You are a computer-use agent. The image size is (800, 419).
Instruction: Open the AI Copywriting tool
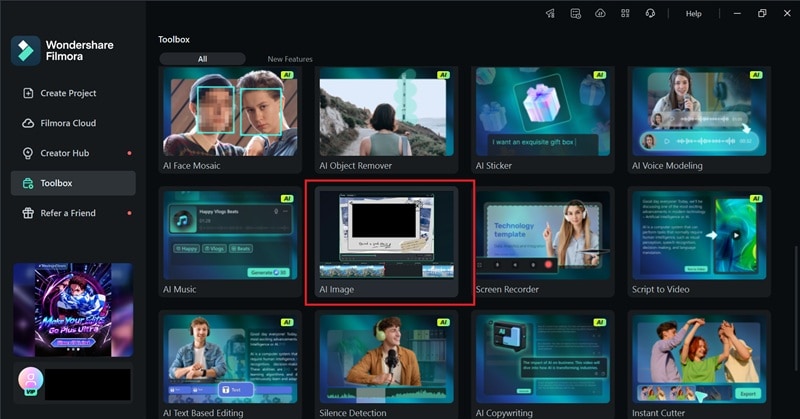(x=543, y=365)
